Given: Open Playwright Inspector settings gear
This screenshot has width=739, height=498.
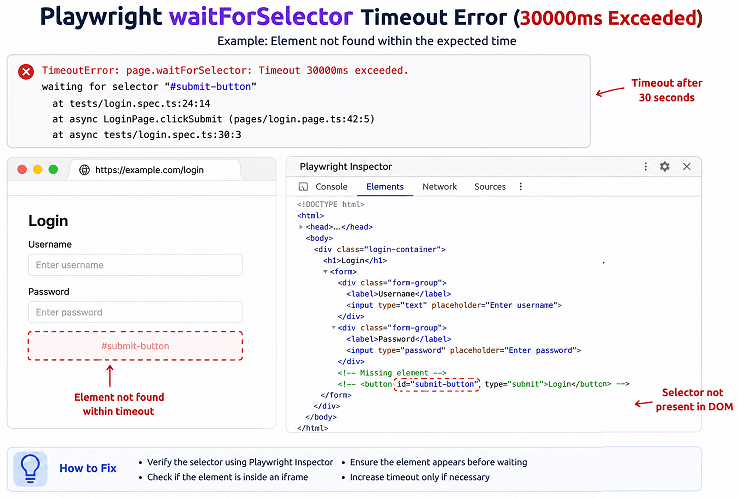Looking at the screenshot, I should click(x=665, y=166).
